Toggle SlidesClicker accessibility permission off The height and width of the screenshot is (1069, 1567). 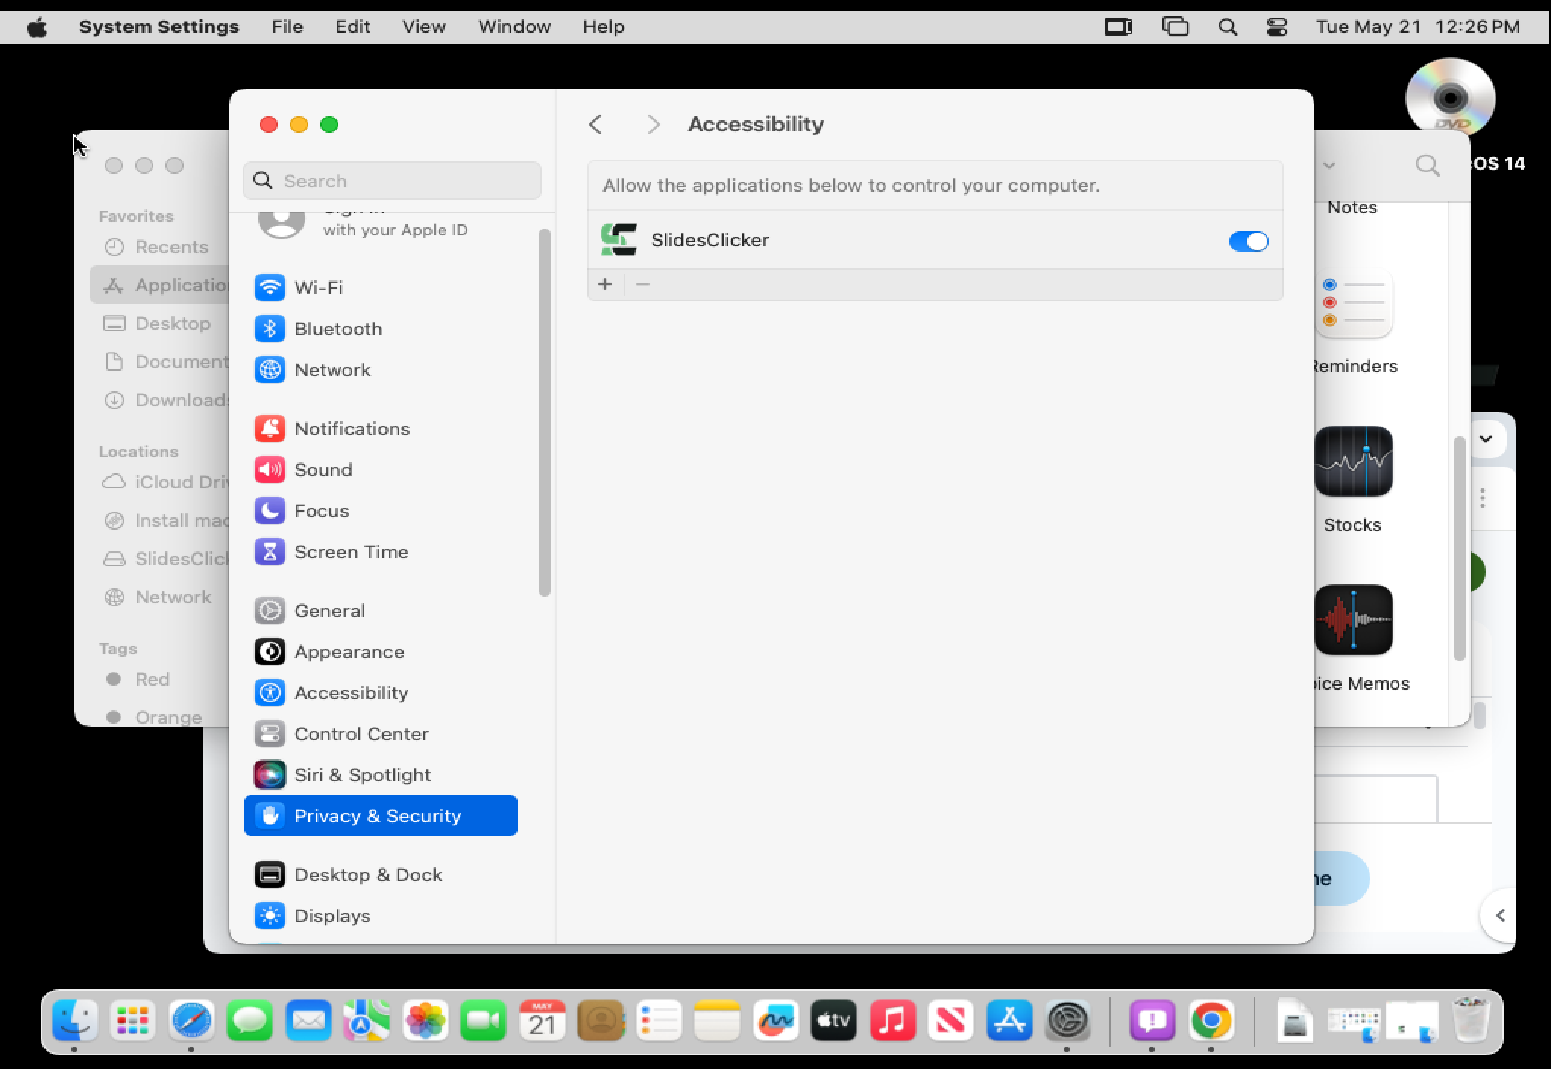[x=1248, y=241]
